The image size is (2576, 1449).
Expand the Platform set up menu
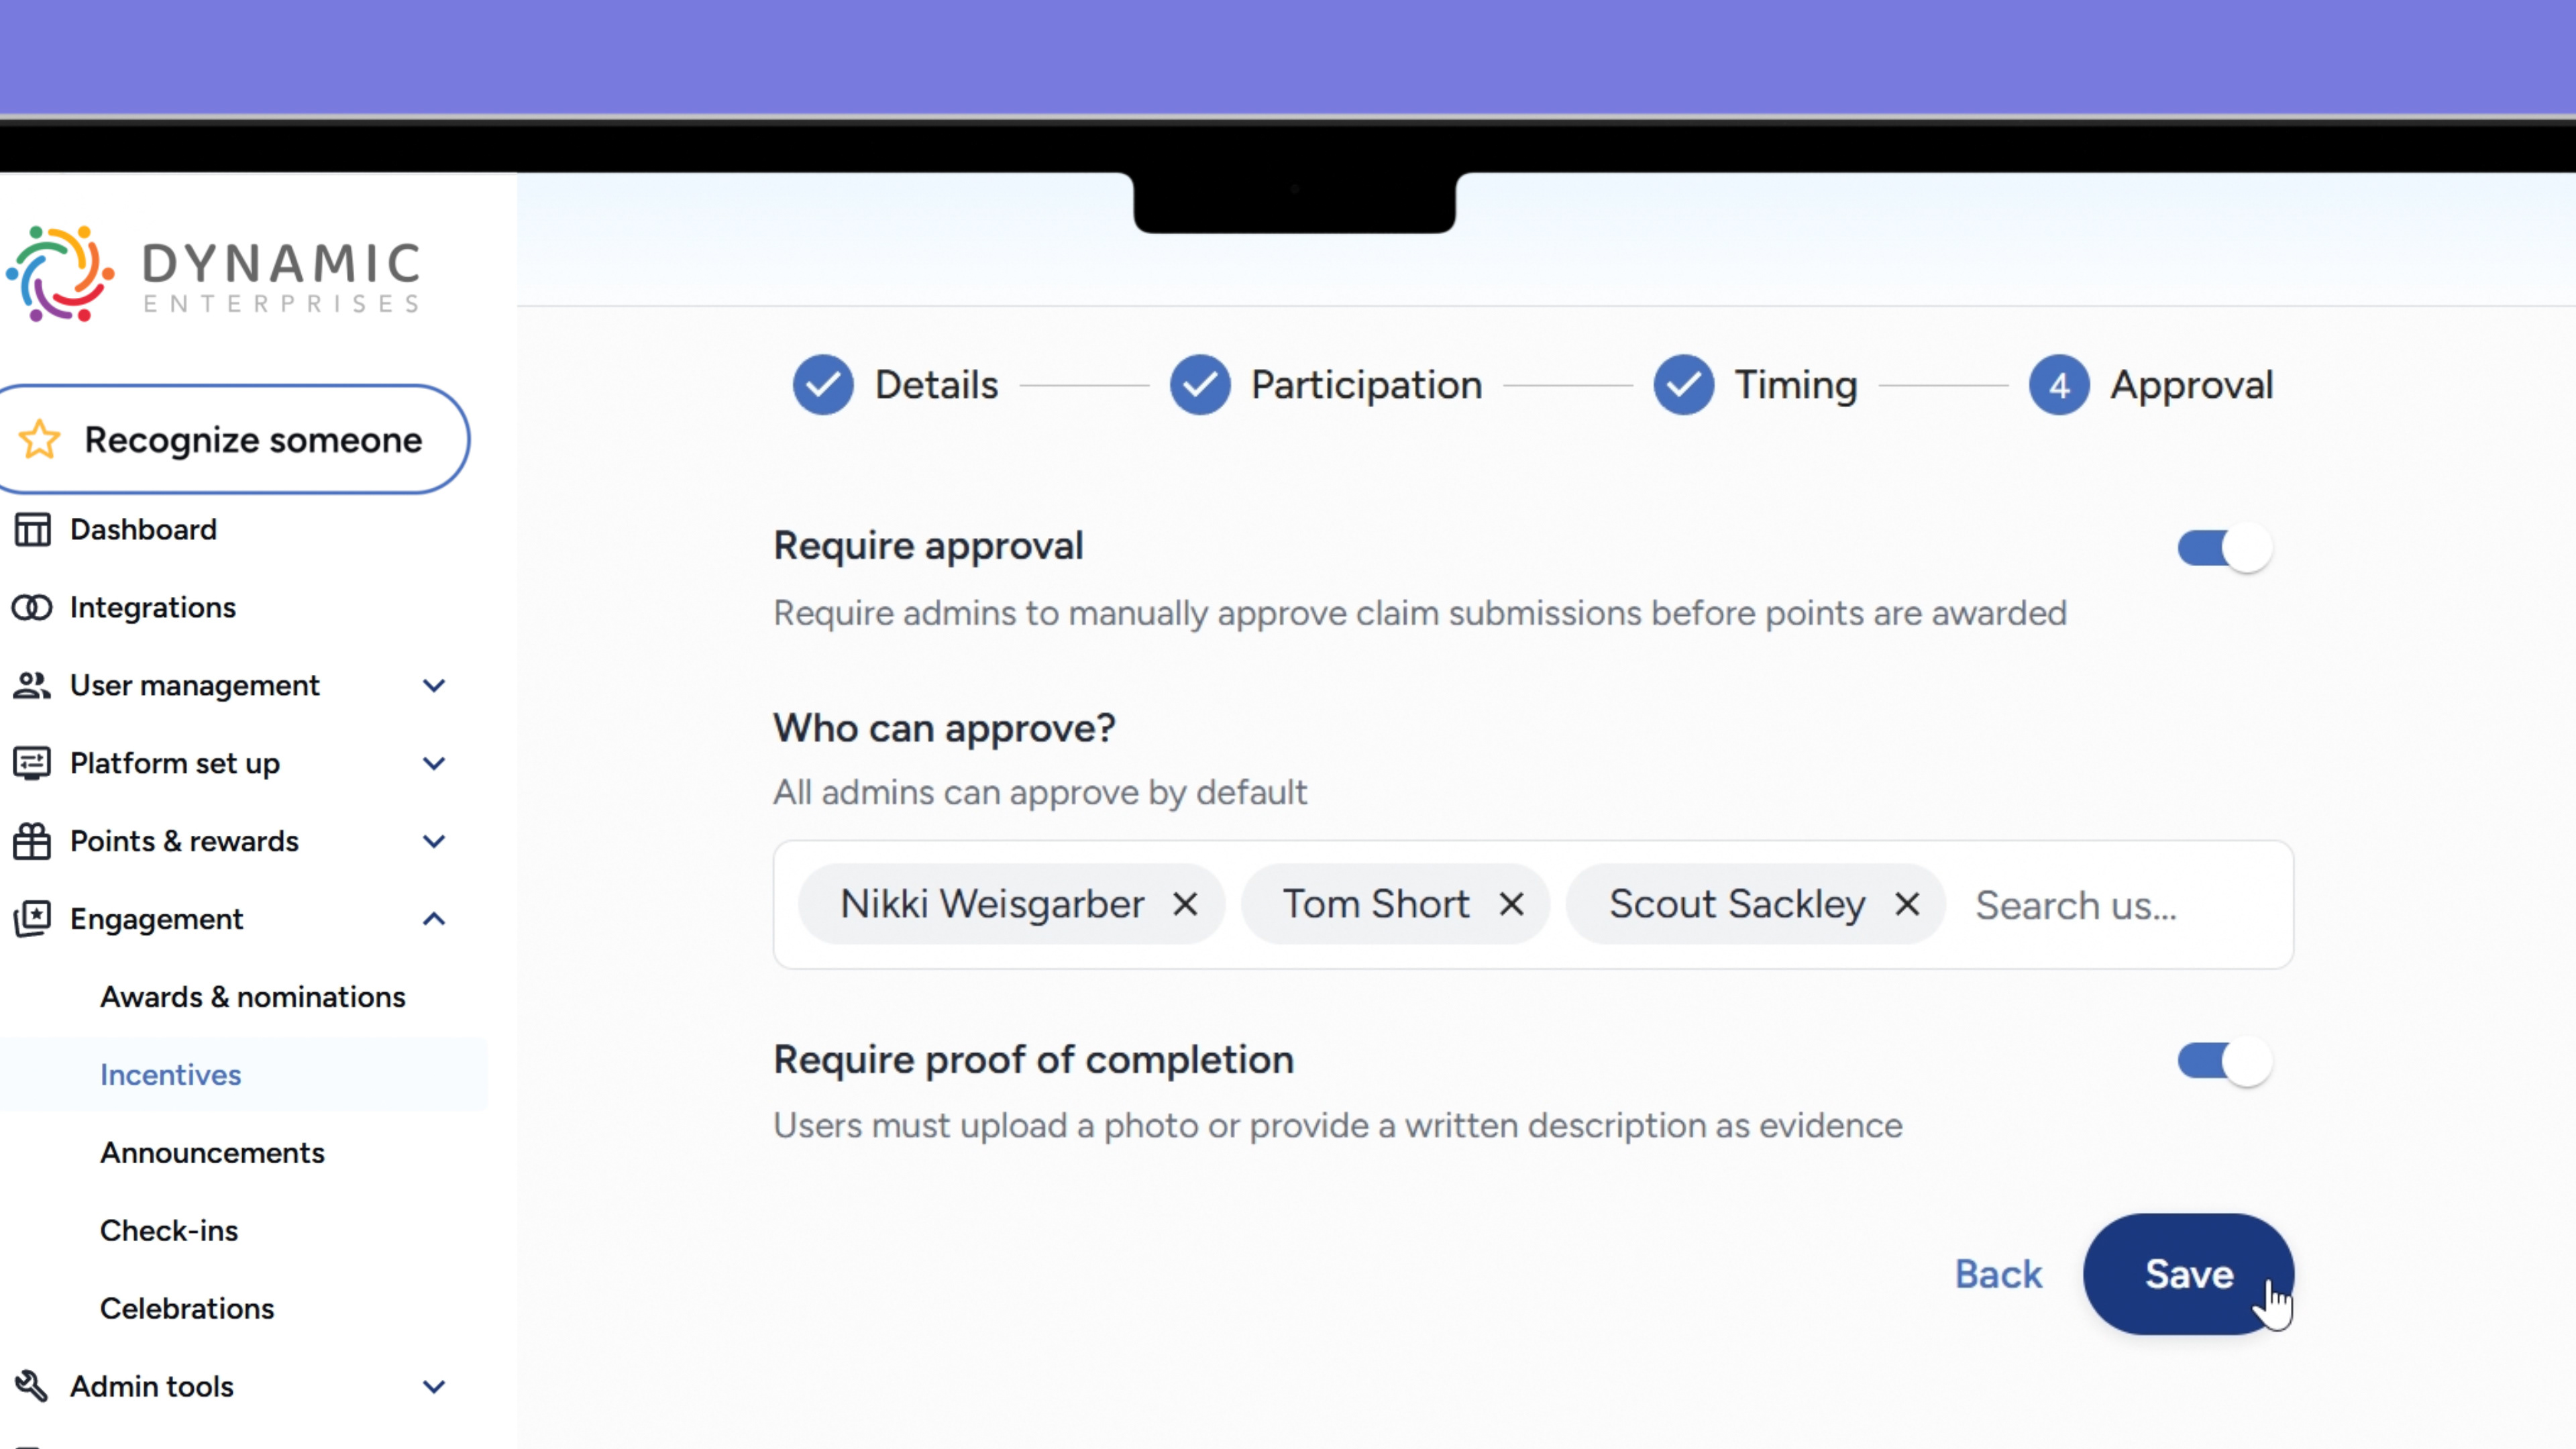[434, 763]
